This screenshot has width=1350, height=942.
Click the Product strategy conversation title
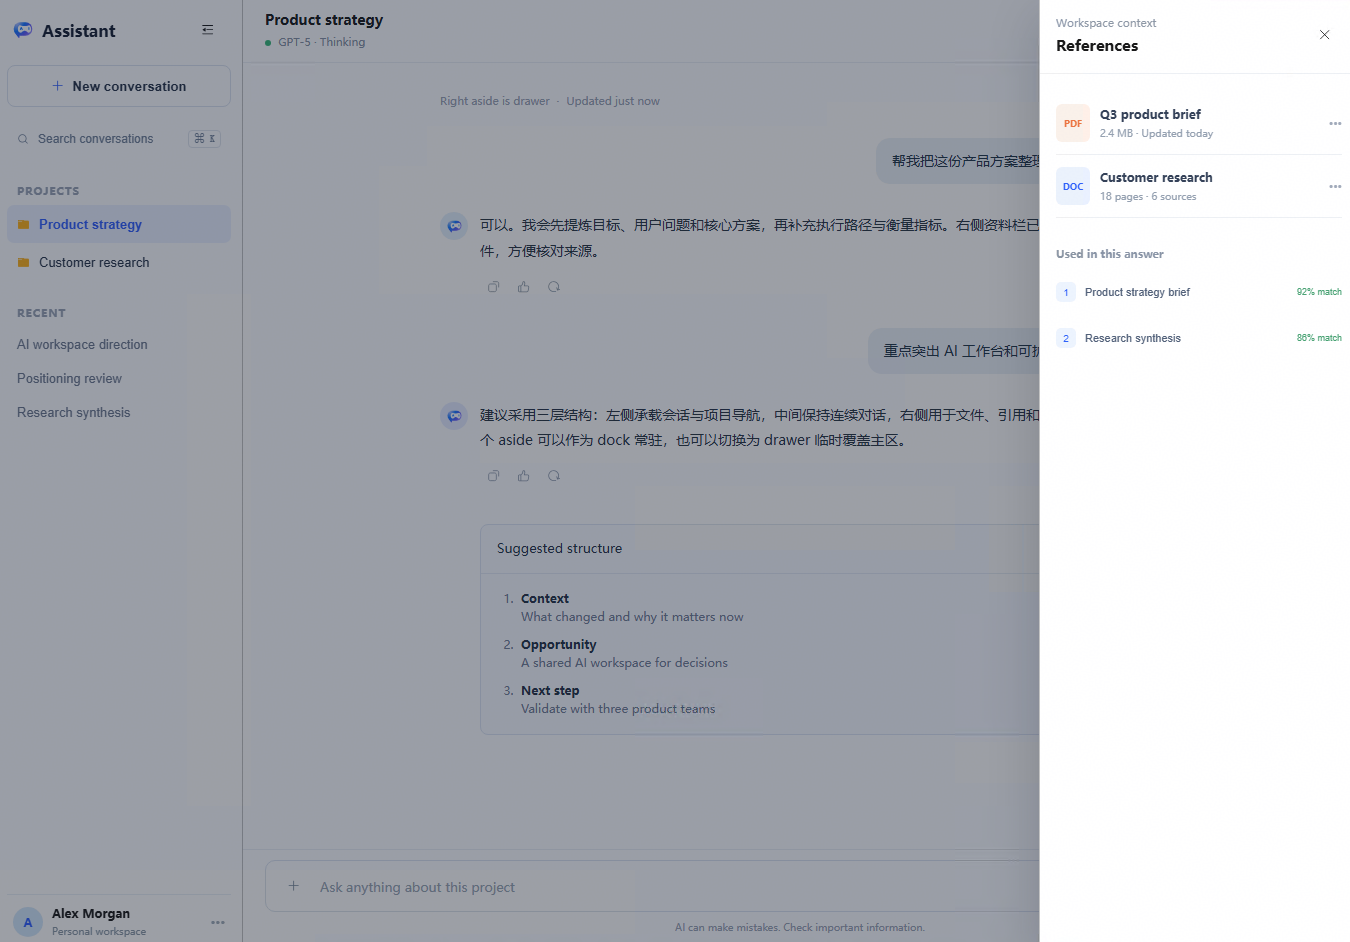pyautogui.click(x=324, y=20)
